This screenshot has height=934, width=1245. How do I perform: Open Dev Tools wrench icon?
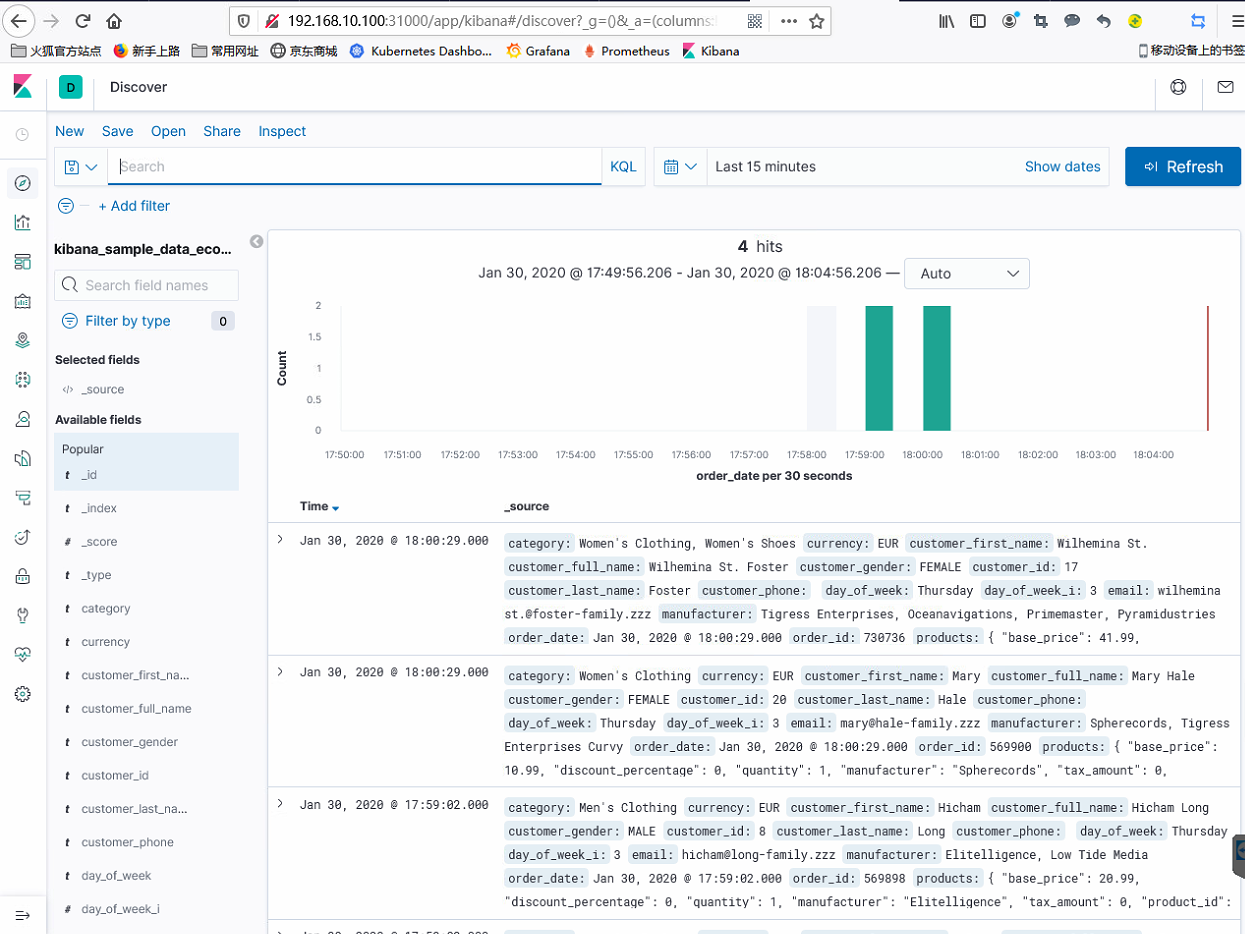tap(22, 615)
